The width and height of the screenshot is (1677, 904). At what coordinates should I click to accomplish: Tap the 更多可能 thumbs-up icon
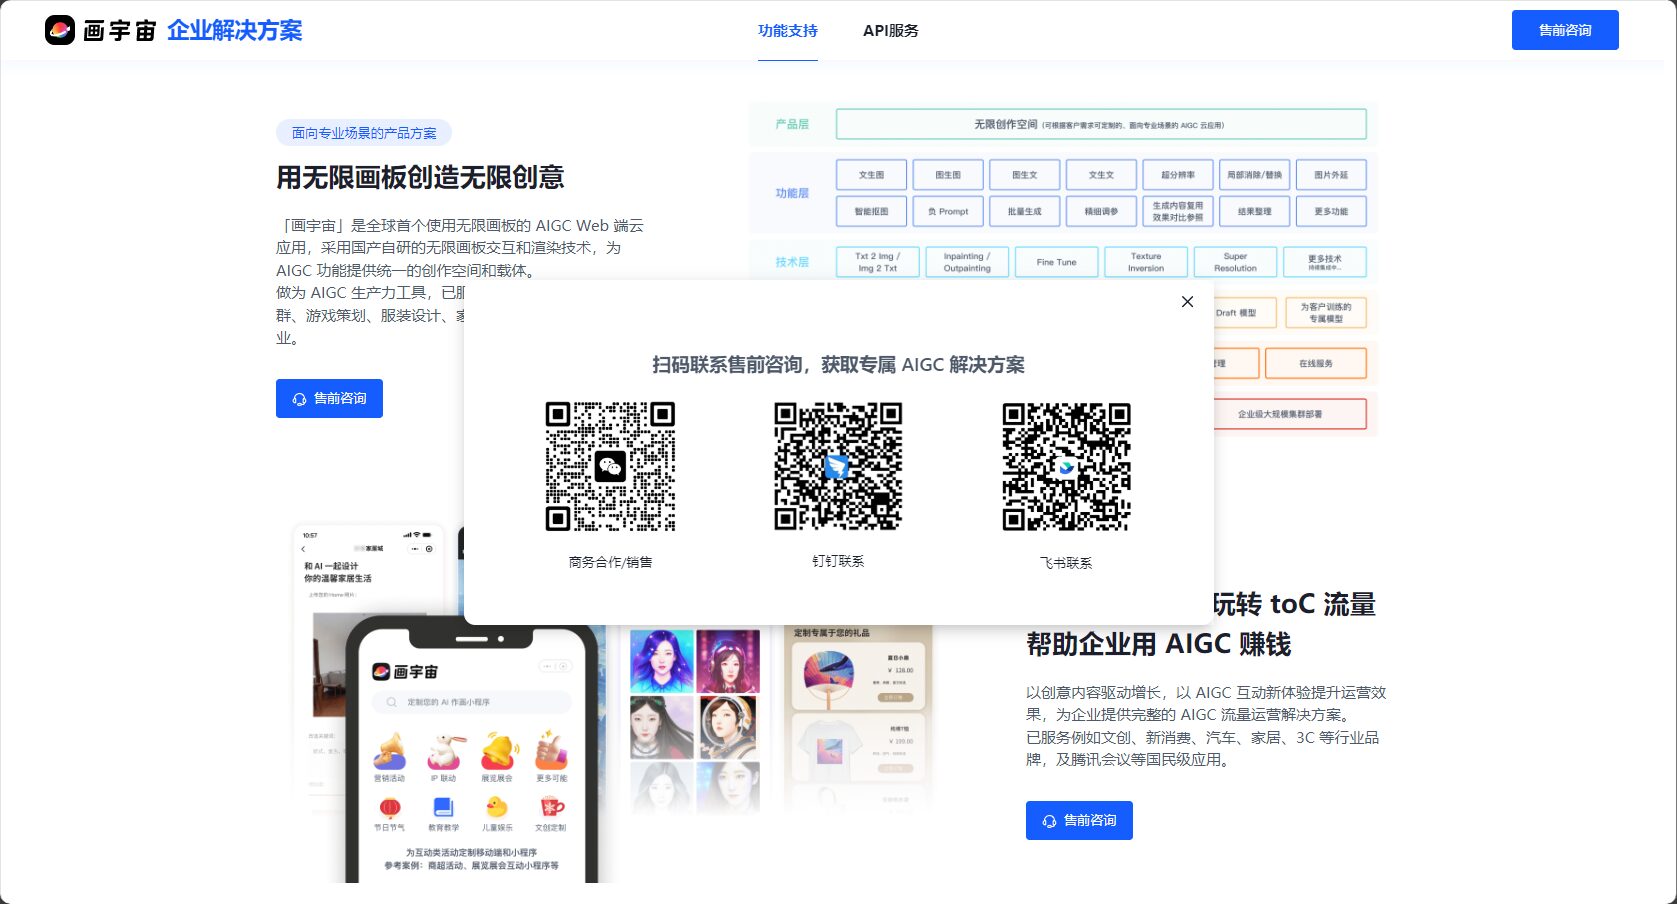pos(551,751)
